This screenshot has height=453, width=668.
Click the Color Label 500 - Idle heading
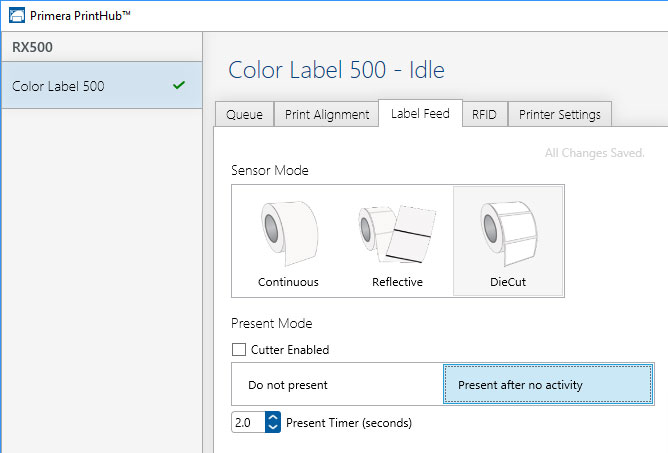(337, 69)
